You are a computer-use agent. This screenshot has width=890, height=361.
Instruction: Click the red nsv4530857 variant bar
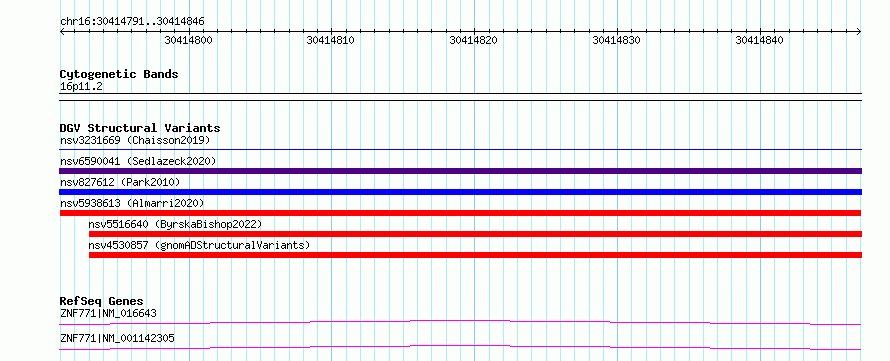(x=475, y=255)
